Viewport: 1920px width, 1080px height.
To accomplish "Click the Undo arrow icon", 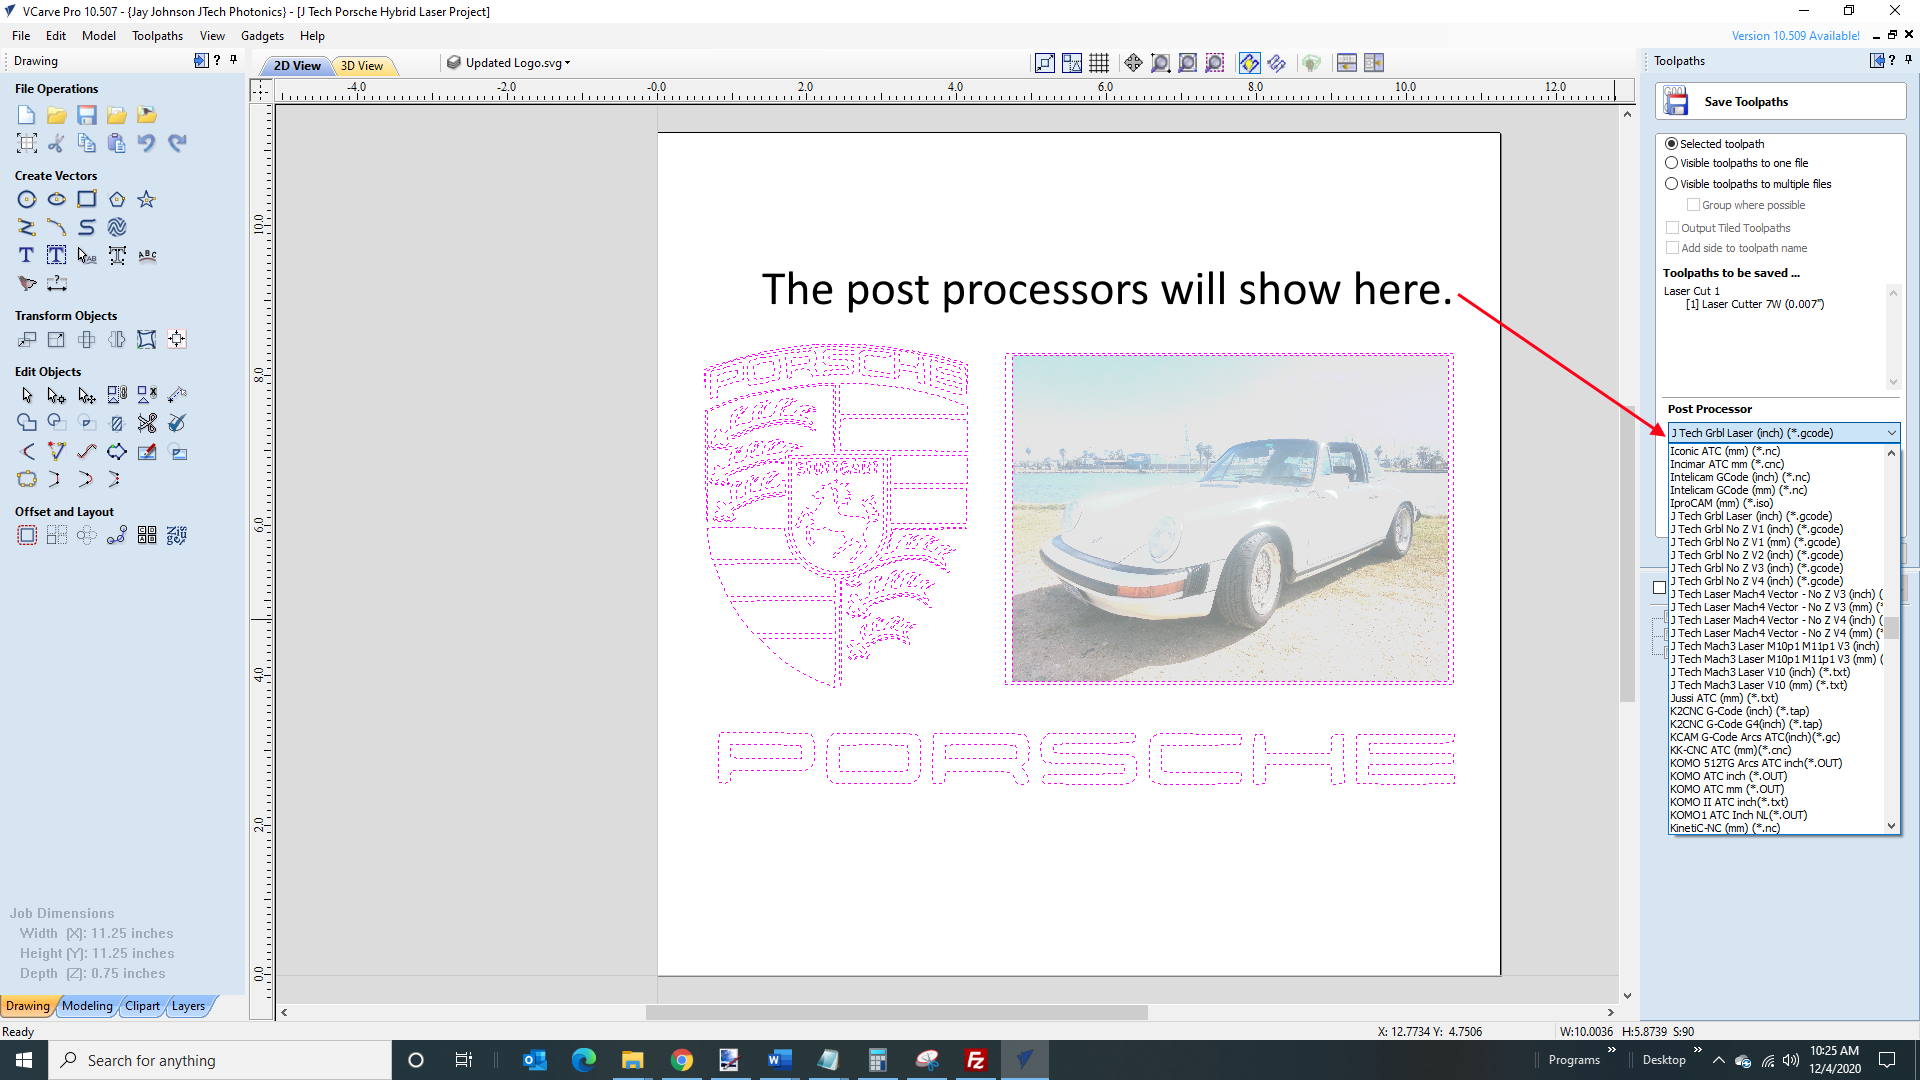I will pos(147,143).
